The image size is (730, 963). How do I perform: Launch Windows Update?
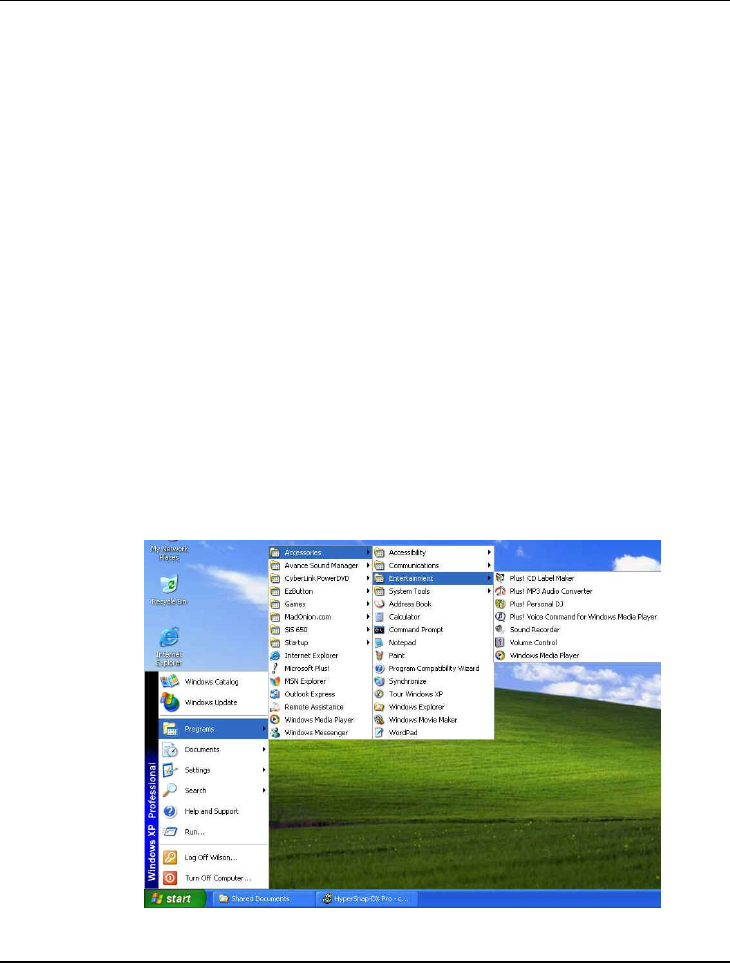tap(214, 702)
